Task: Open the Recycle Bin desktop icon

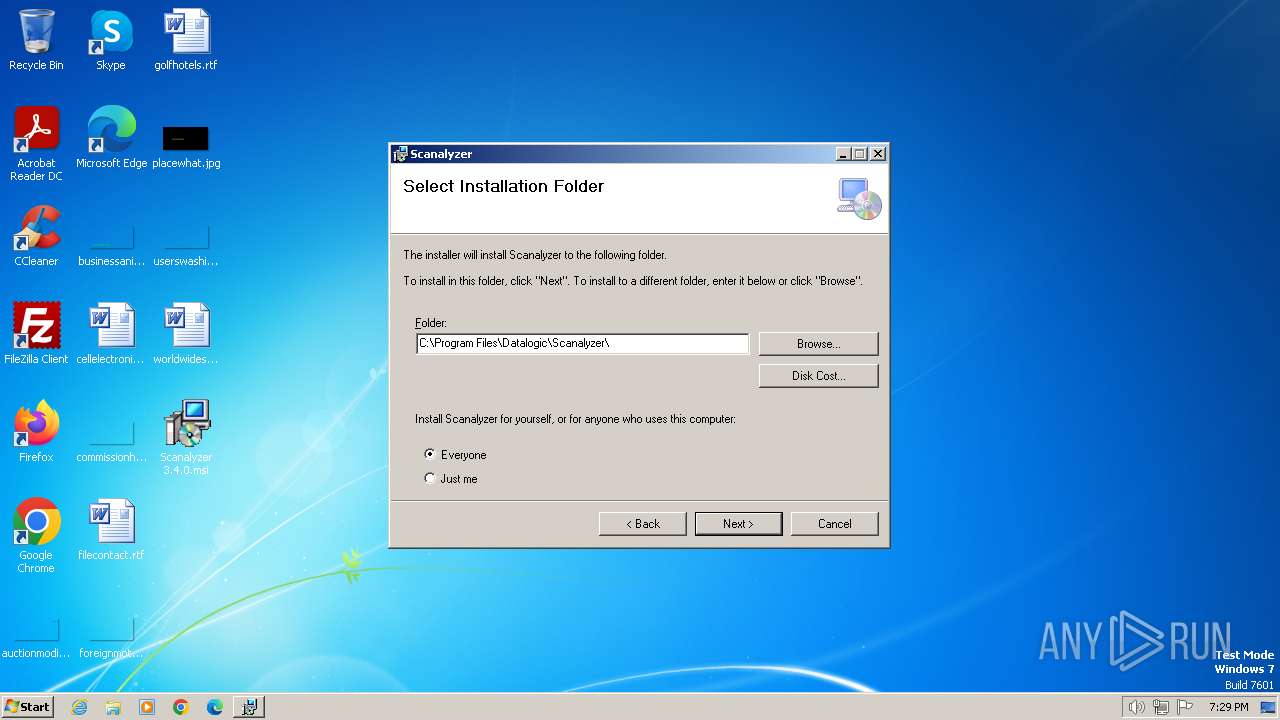Action: (36, 40)
